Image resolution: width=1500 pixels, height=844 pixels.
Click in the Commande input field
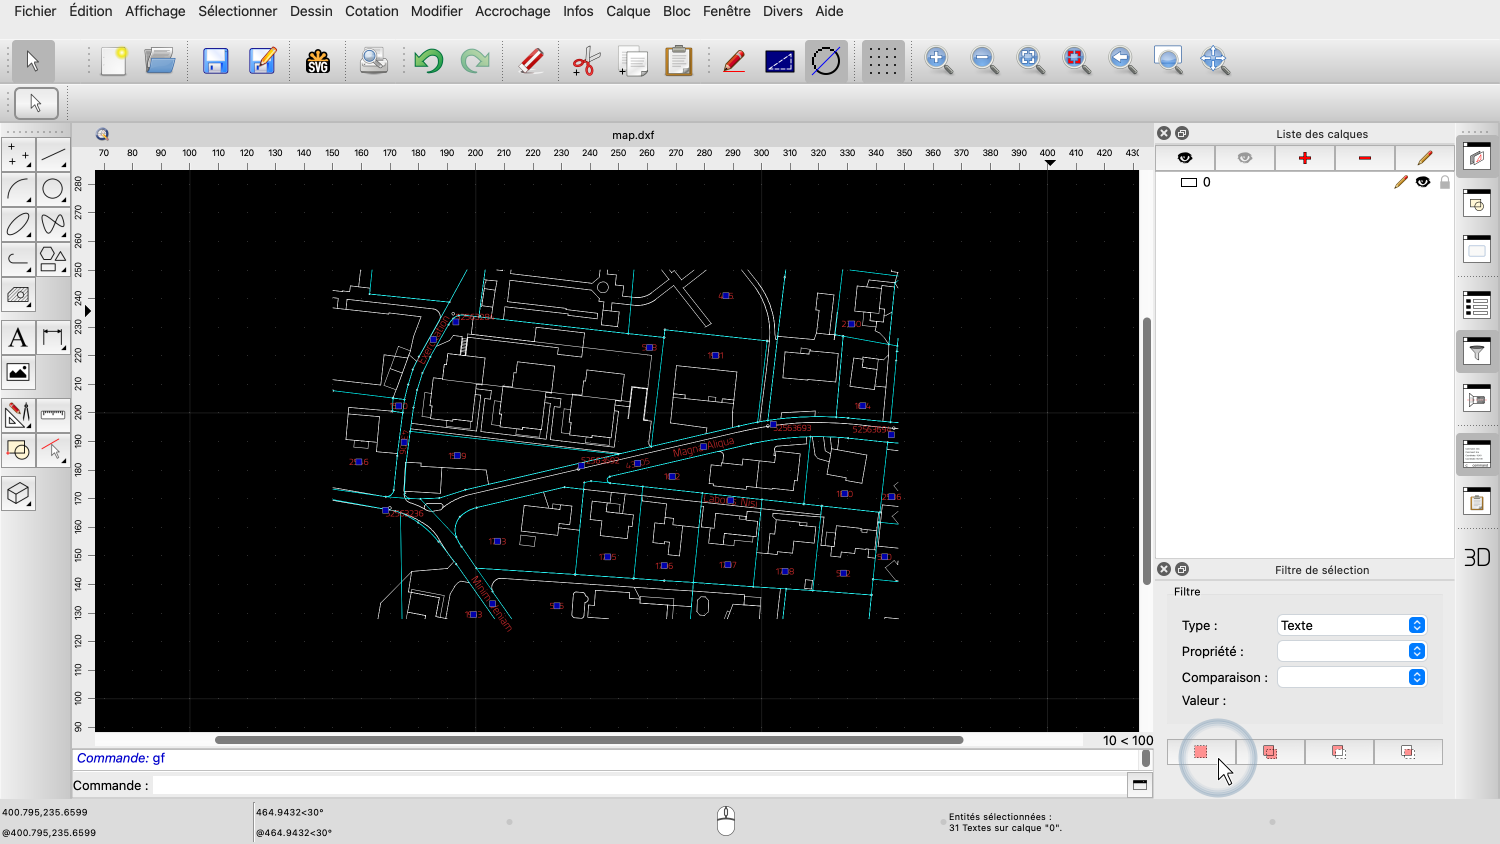pos(638,785)
